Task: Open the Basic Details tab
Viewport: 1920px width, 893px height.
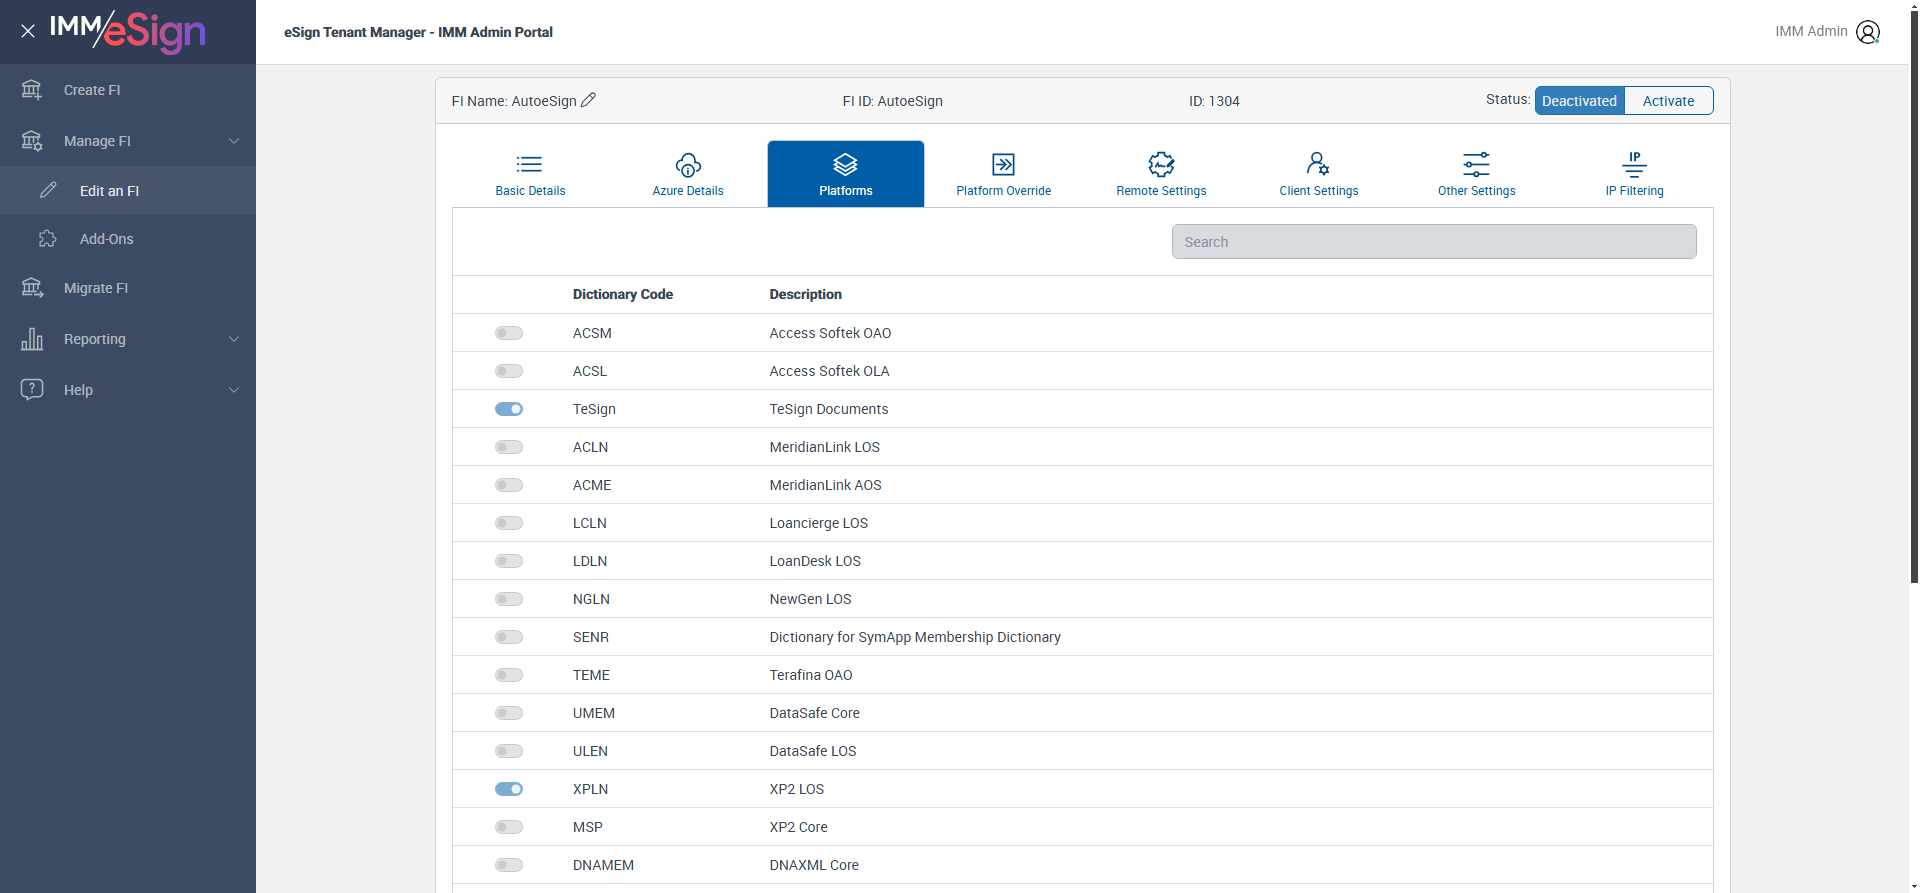Action: pyautogui.click(x=530, y=174)
